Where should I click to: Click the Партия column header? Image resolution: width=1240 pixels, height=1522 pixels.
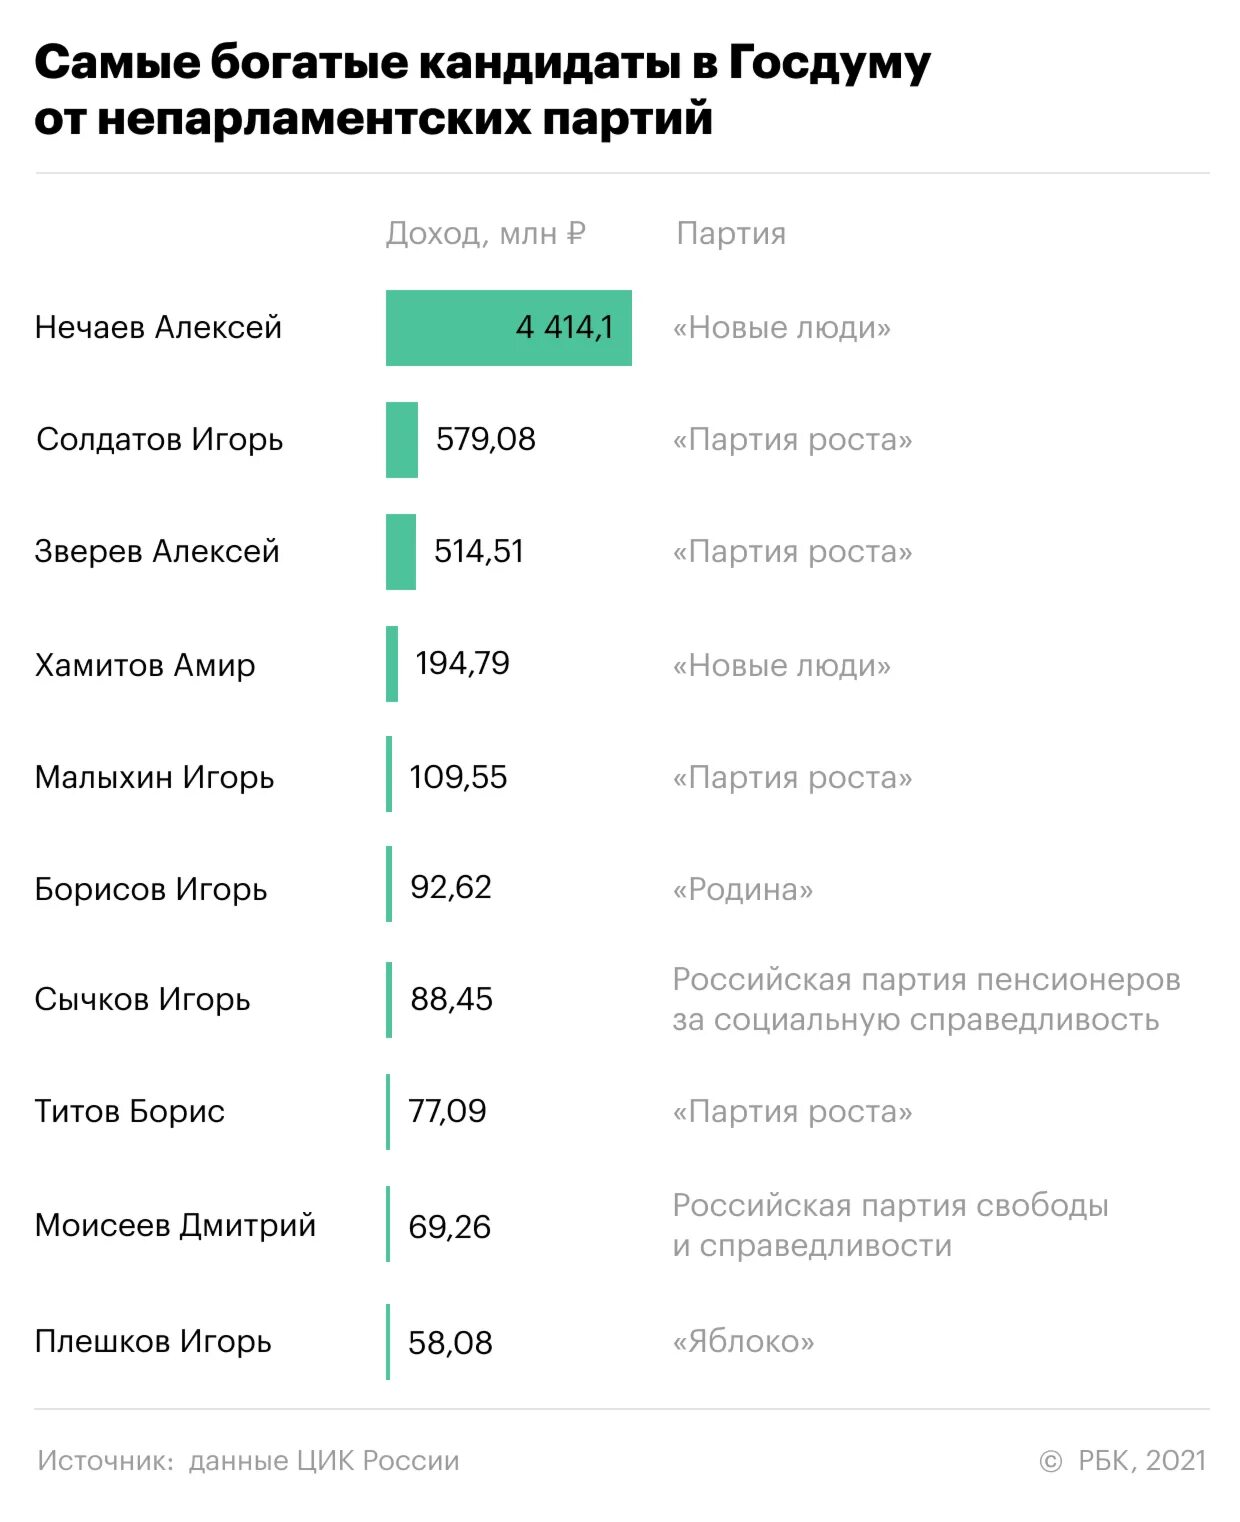pyautogui.click(x=731, y=234)
